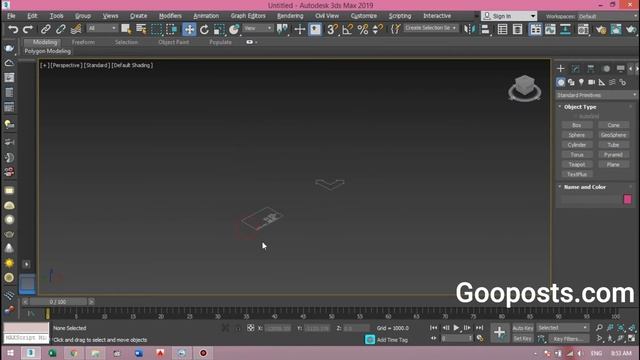Activate the Select Object tool

point(126,29)
